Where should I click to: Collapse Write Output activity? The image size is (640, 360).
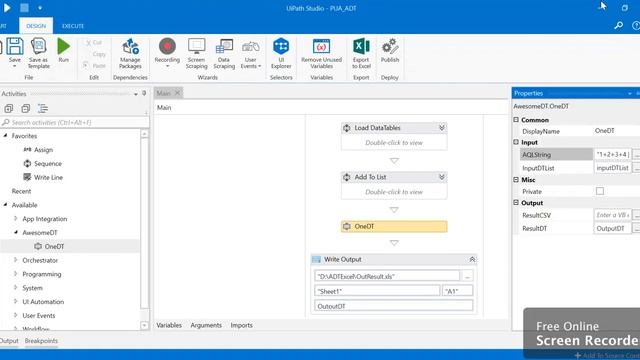472,259
